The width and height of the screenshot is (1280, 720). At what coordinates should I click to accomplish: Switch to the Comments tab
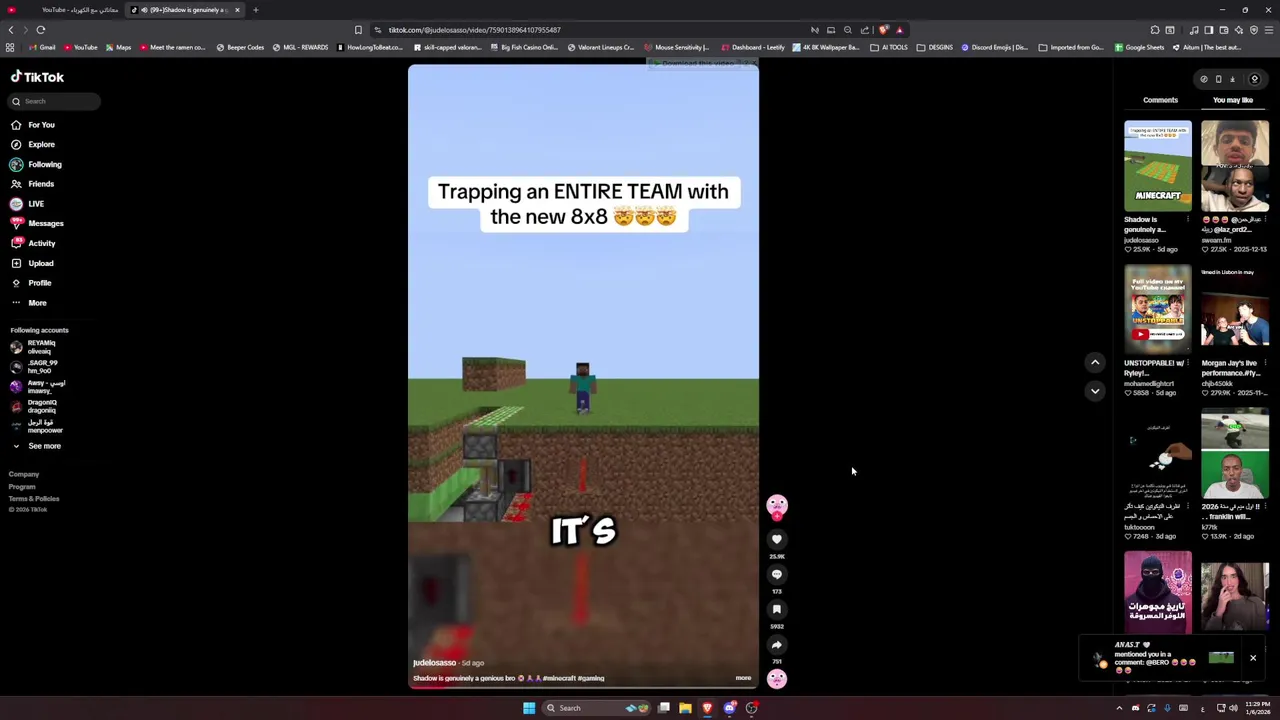click(x=1160, y=100)
